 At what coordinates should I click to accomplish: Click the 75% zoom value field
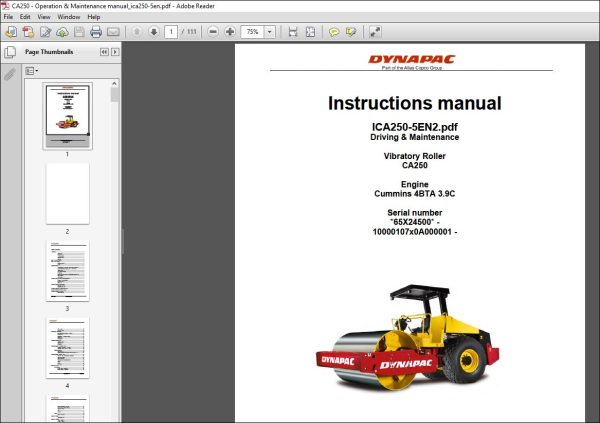click(x=253, y=32)
